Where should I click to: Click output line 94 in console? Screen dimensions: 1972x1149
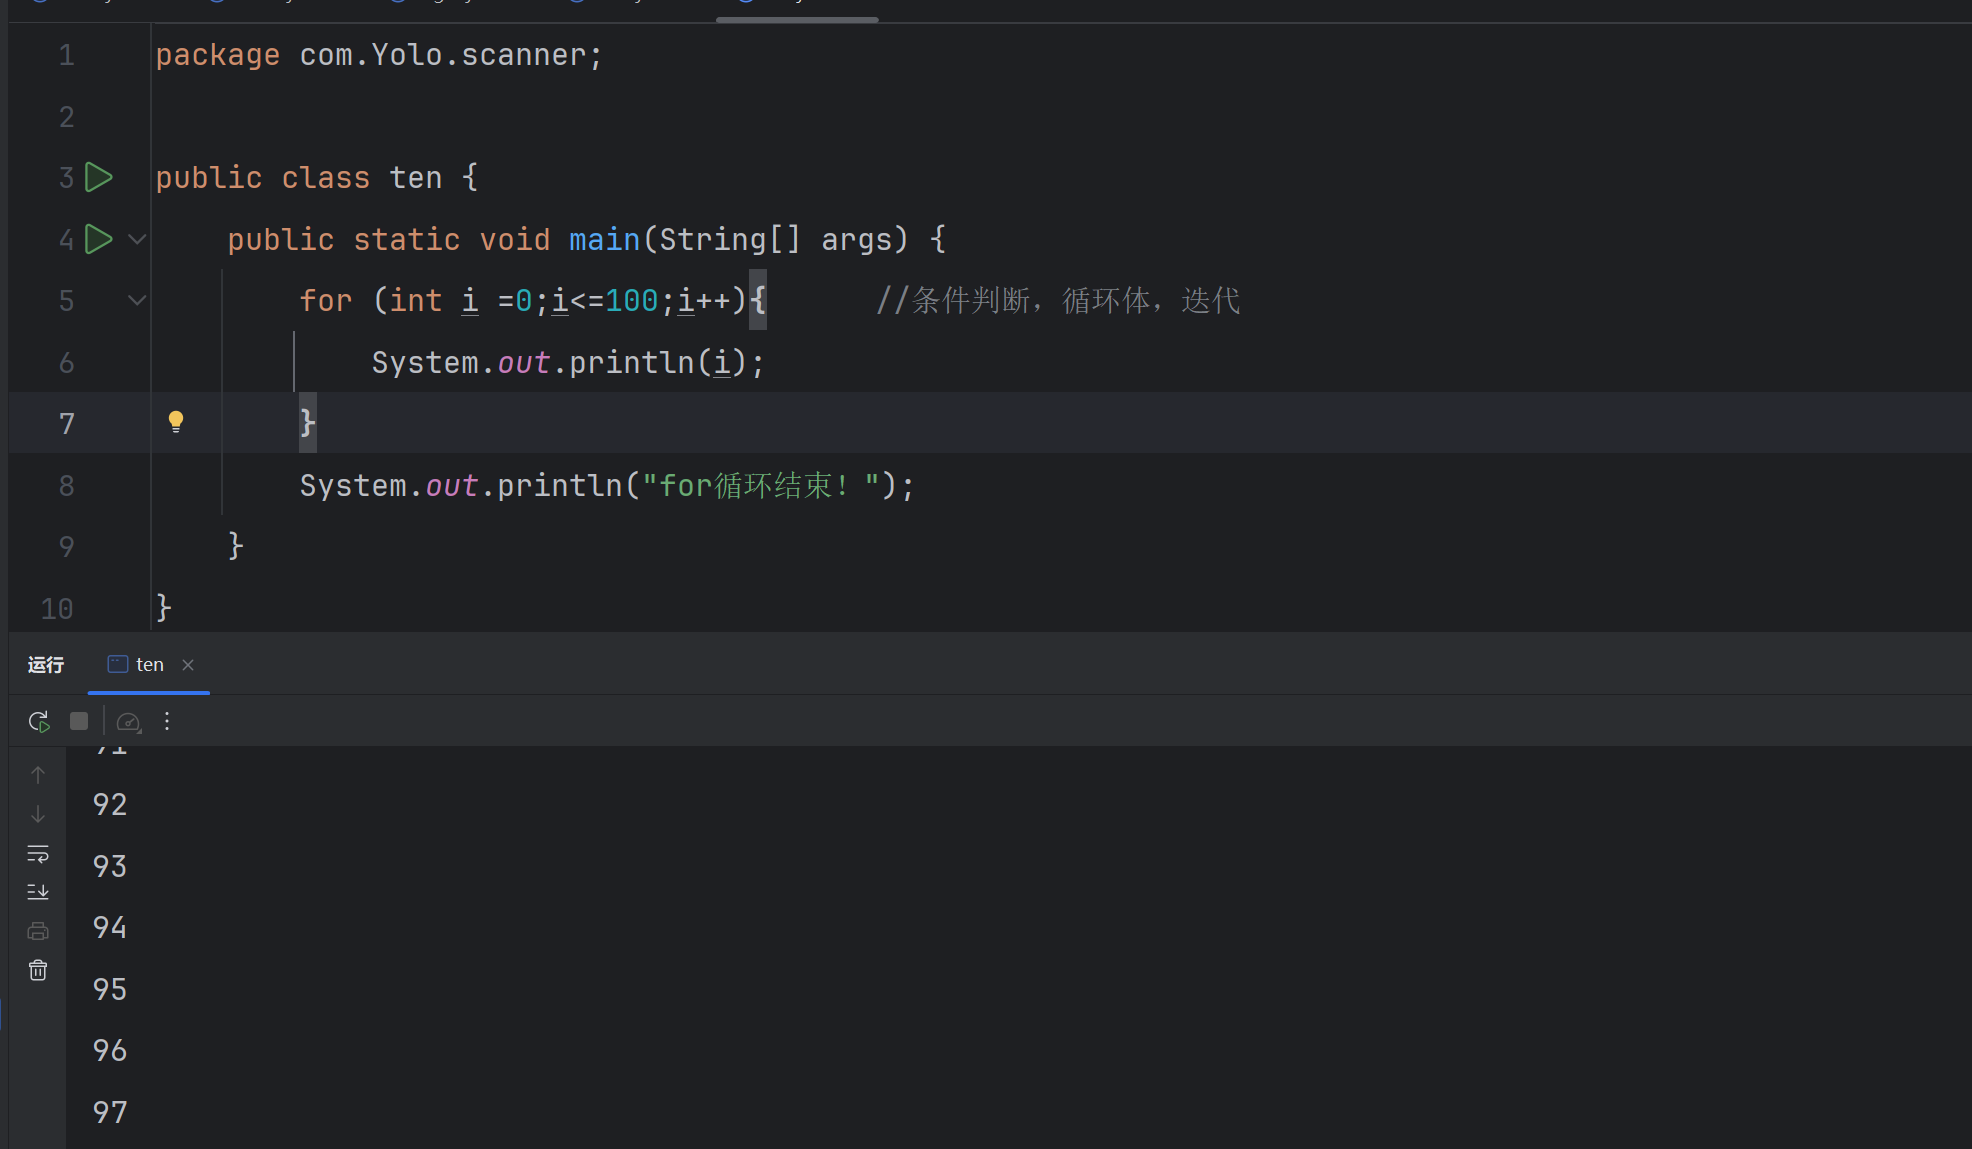pos(110,928)
